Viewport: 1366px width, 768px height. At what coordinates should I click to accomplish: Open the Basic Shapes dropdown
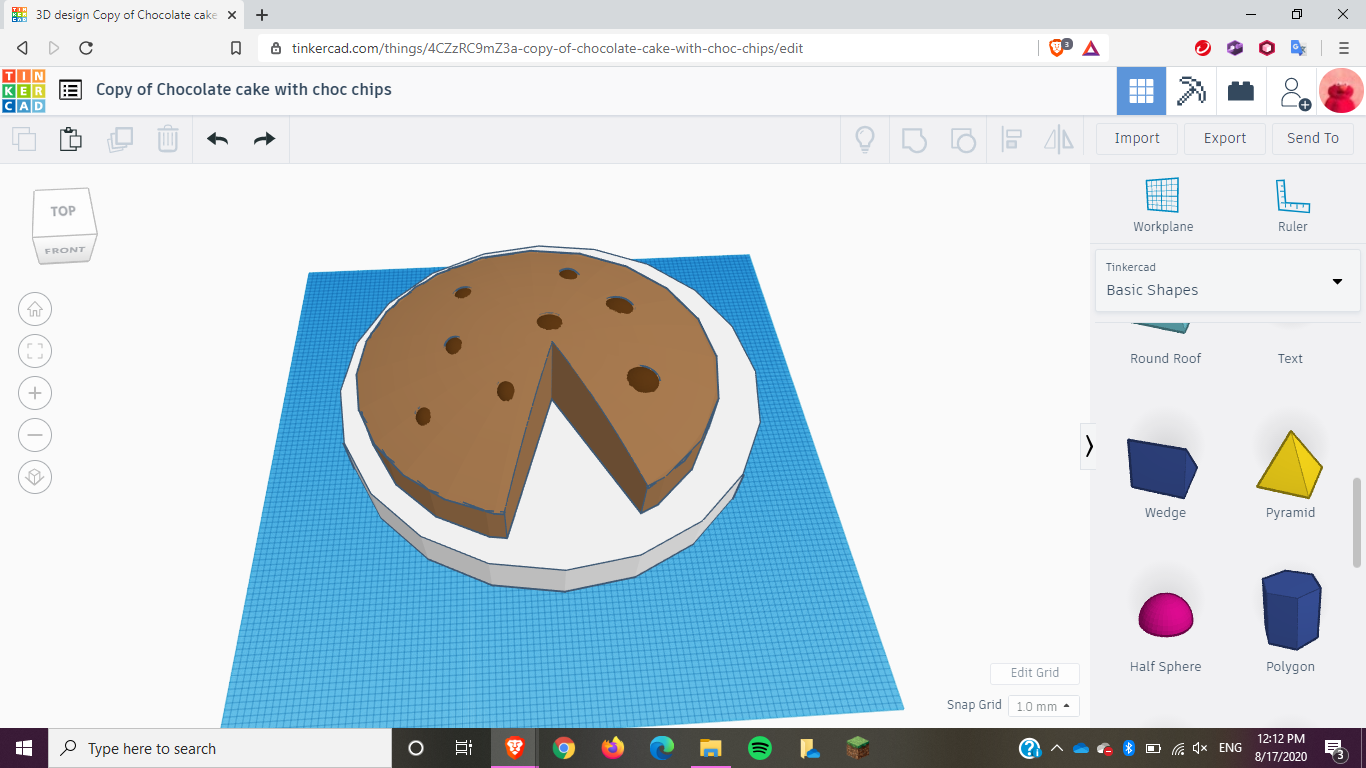[1227, 281]
